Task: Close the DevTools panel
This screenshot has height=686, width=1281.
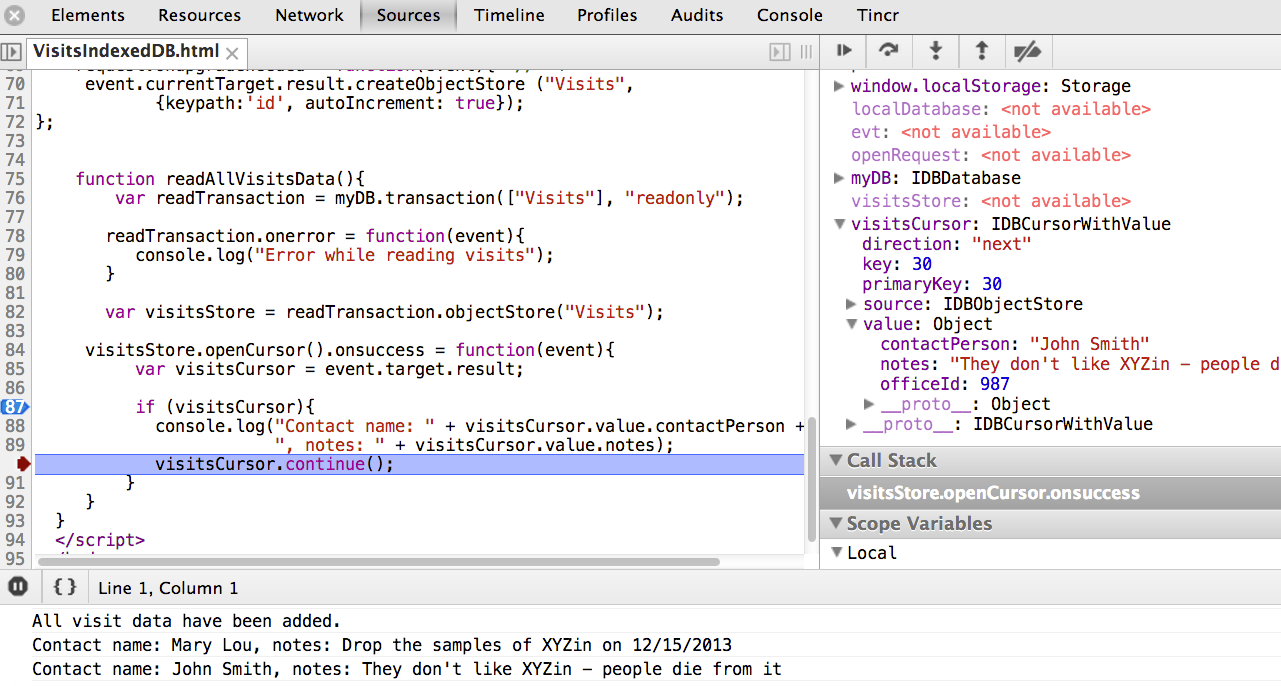Action: coord(14,15)
